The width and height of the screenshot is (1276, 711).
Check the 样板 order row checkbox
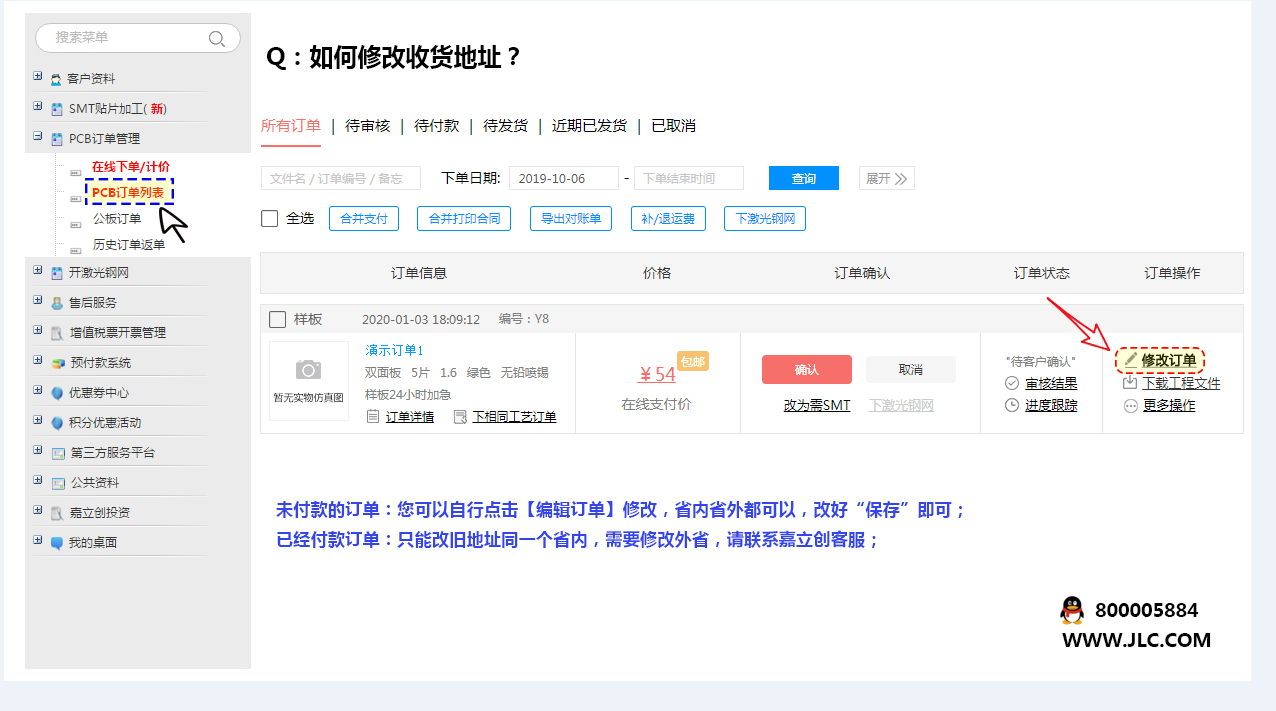278,319
